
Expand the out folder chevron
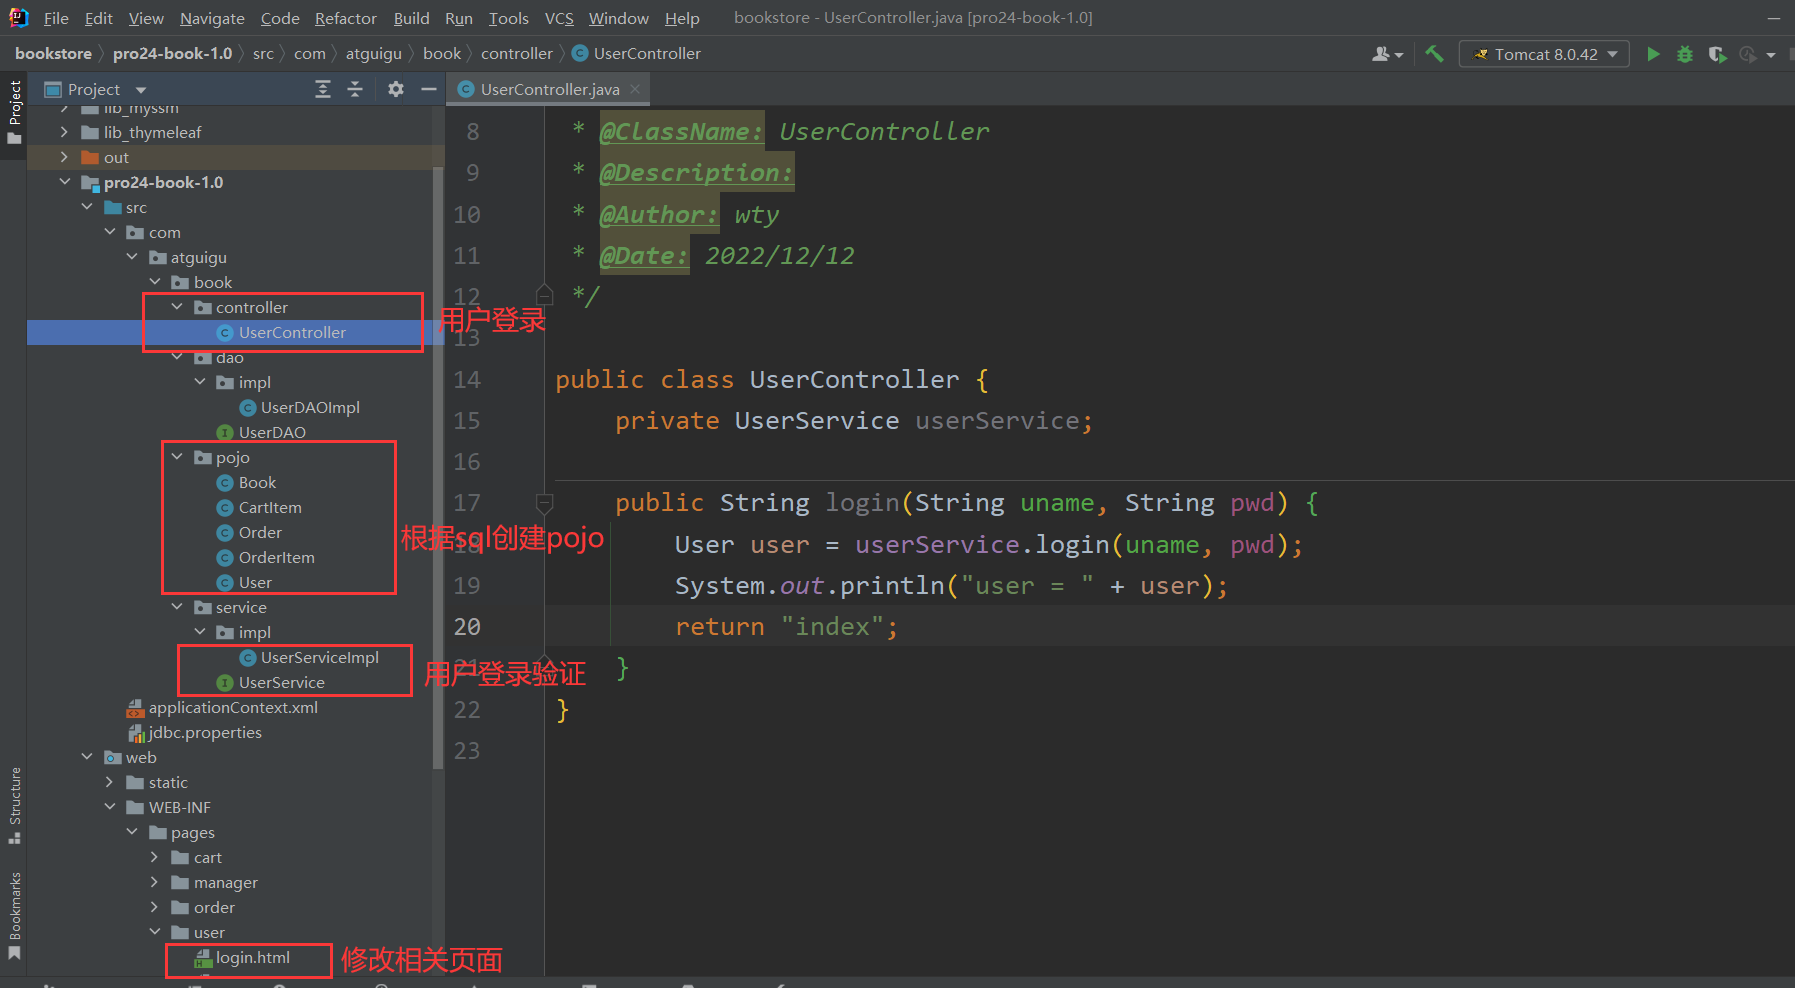(65, 157)
